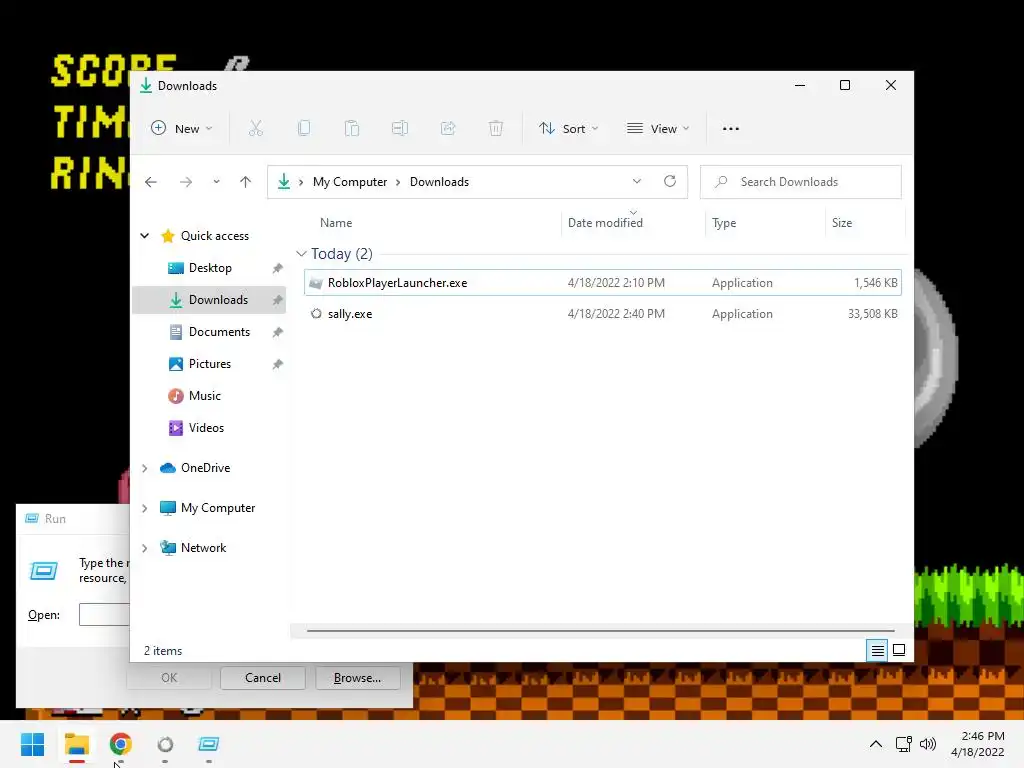
Task: Open network status tray icon
Action: pos(904,744)
